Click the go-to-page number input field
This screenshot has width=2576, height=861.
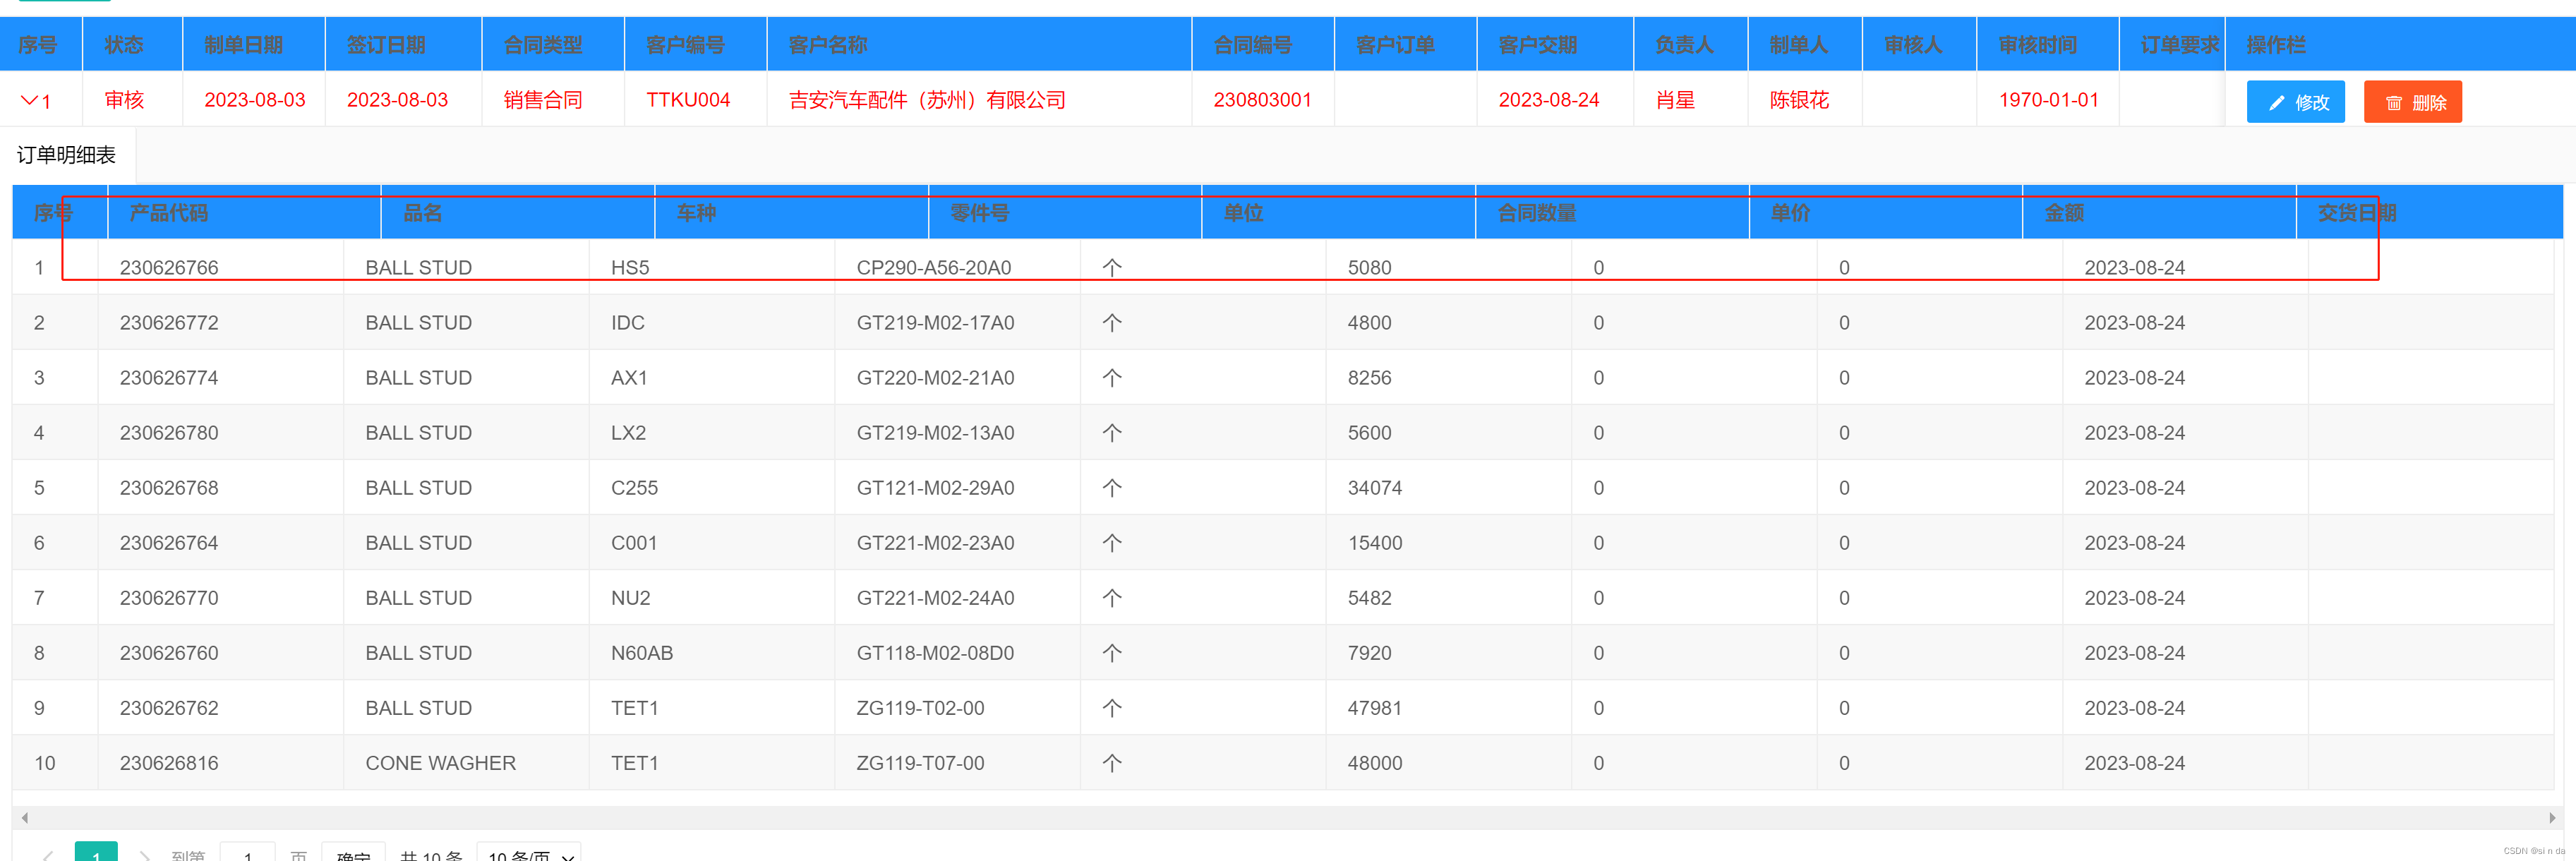(x=247, y=854)
